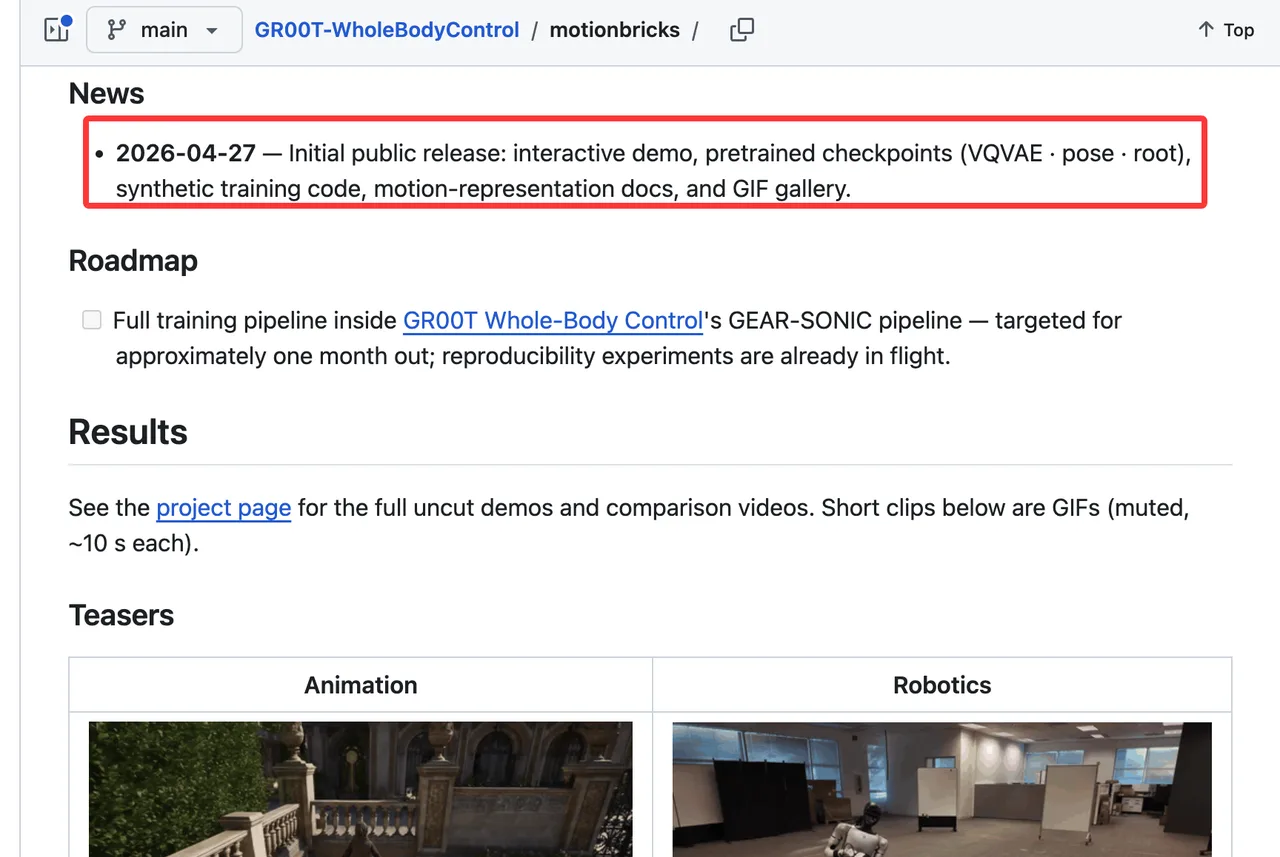Click the Robotics column header
Screen dimensions: 1280x857
pyautogui.click(x=942, y=685)
